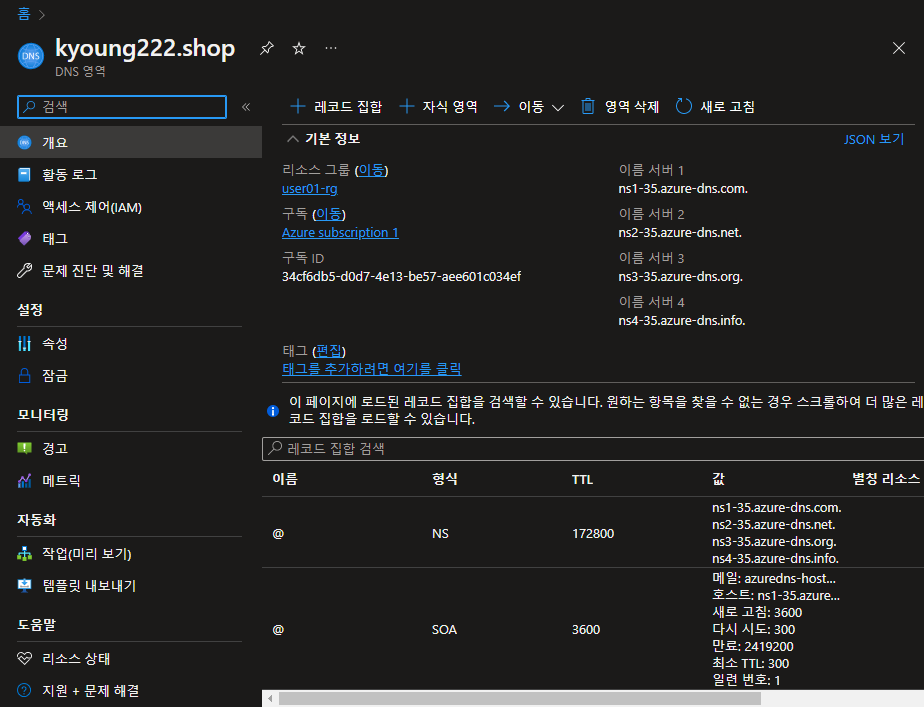Click name server ns4-35.azure-dns.info. in essentials
This screenshot has width=924, height=707.
pyautogui.click(x=682, y=321)
